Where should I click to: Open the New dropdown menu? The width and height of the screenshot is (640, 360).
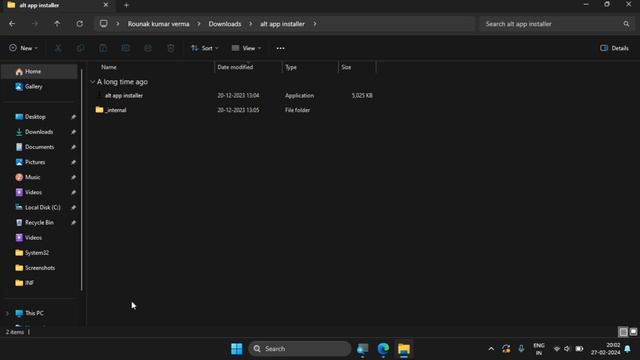[x=23, y=48]
